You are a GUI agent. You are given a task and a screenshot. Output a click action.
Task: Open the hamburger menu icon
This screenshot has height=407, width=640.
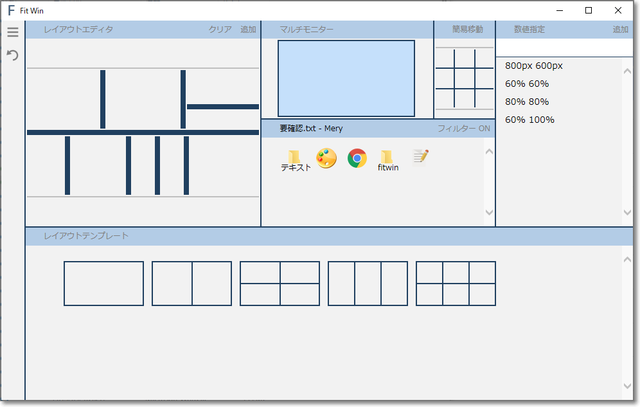(13, 32)
